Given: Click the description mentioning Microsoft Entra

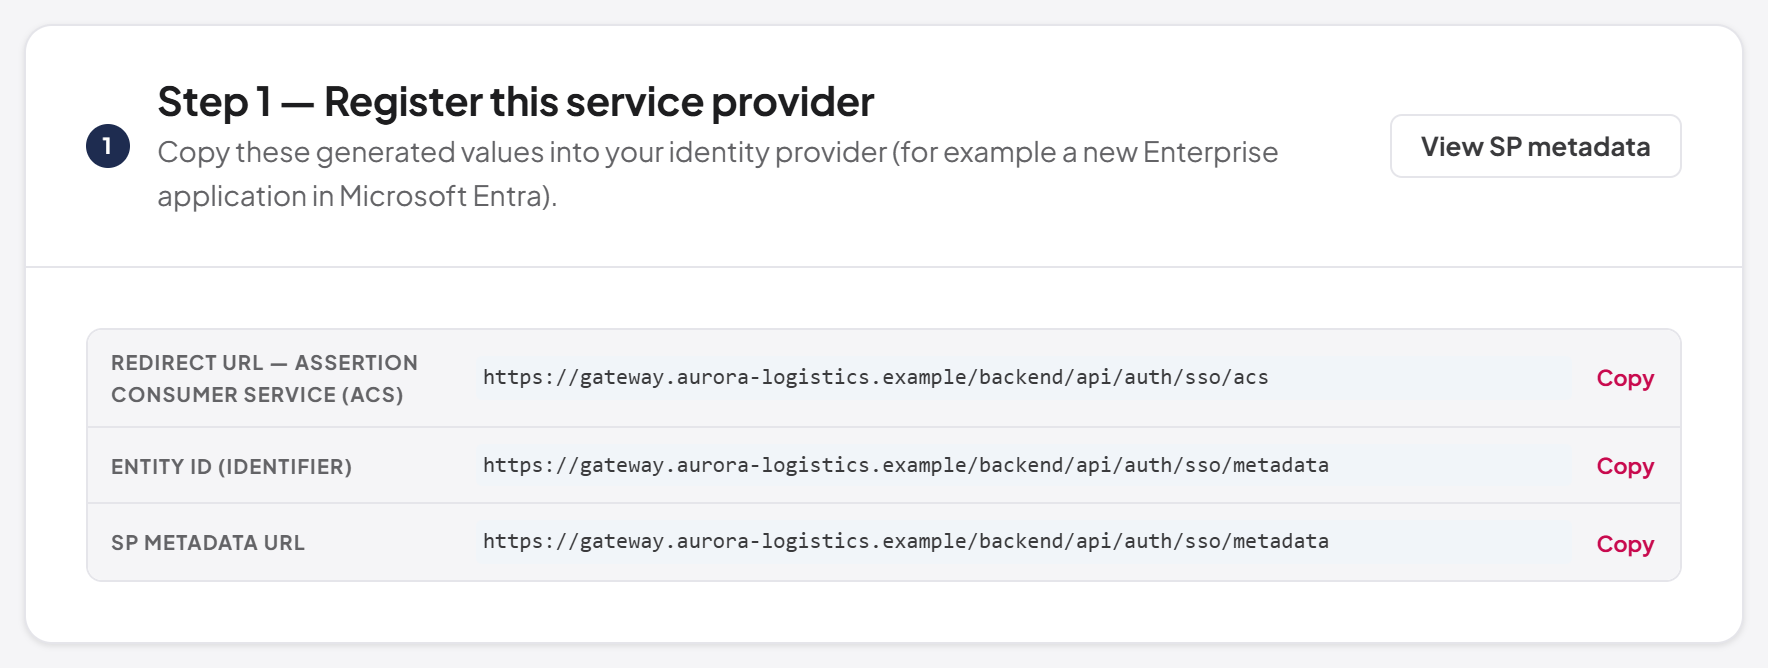Looking at the screenshot, I should [717, 174].
